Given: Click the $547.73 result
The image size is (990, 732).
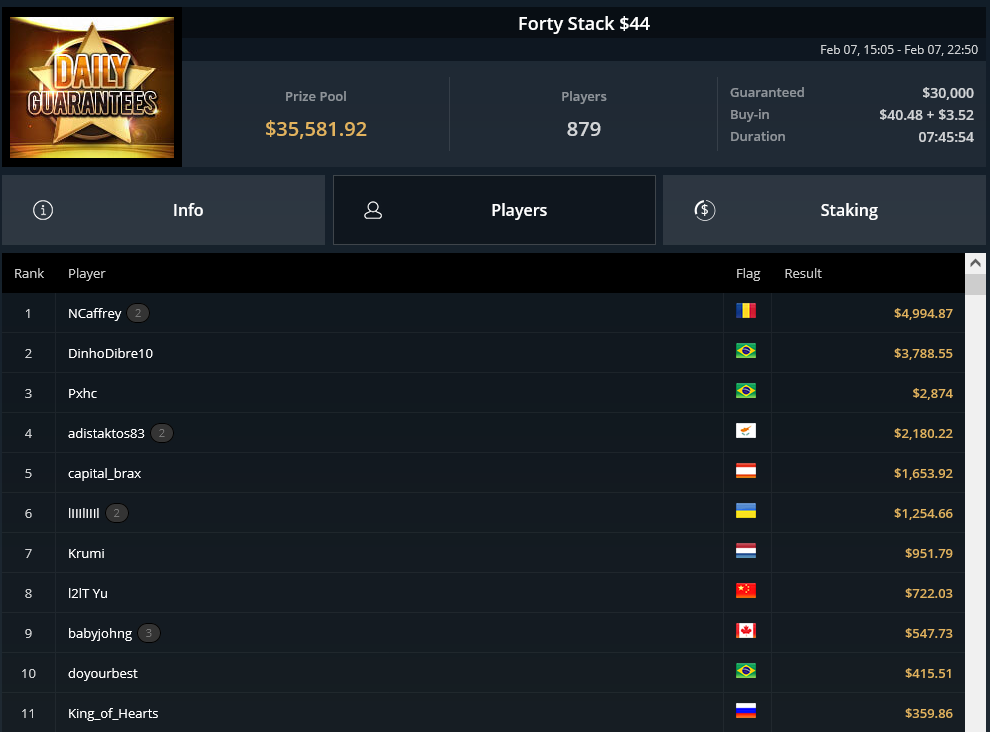Looking at the screenshot, I should [x=929, y=633].
